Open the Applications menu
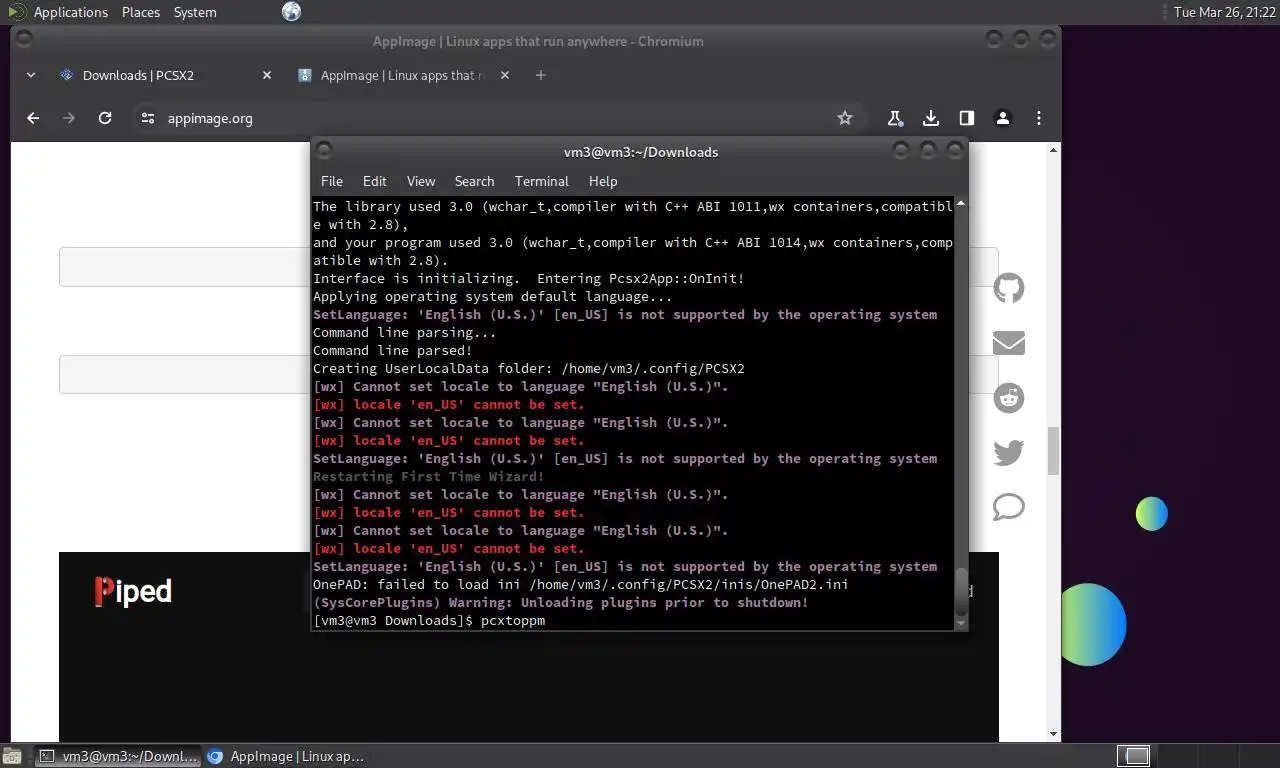This screenshot has height=768, width=1280. tap(71, 12)
